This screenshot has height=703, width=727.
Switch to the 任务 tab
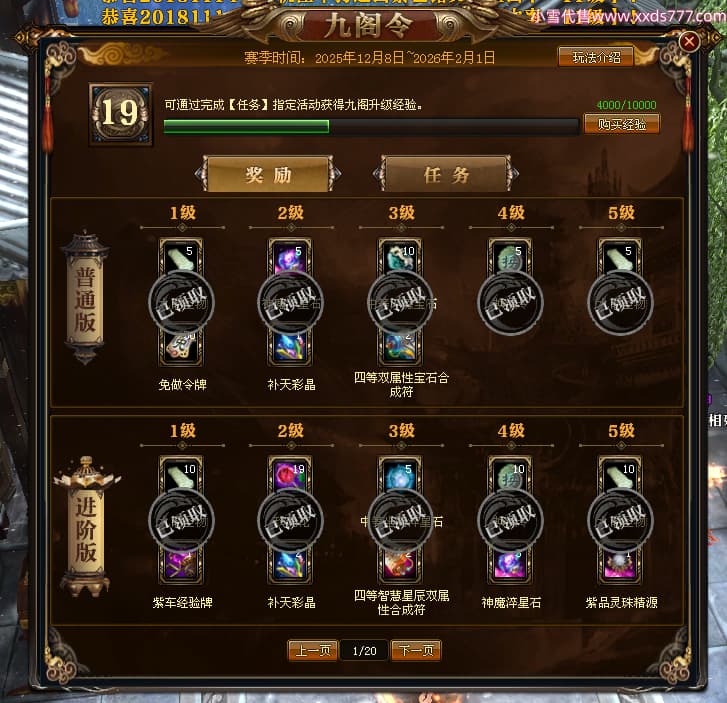(446, 174)
